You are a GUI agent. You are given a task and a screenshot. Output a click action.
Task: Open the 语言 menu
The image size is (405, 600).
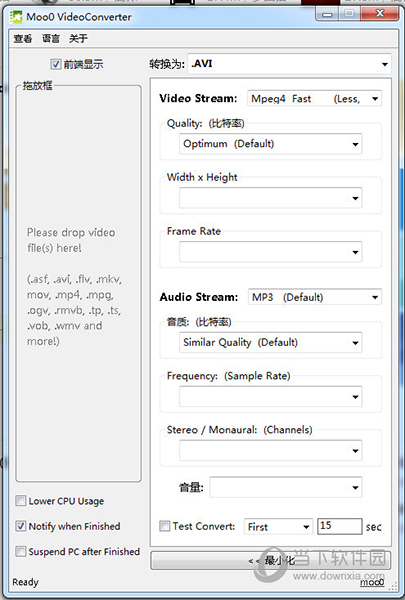click(51, 38)
